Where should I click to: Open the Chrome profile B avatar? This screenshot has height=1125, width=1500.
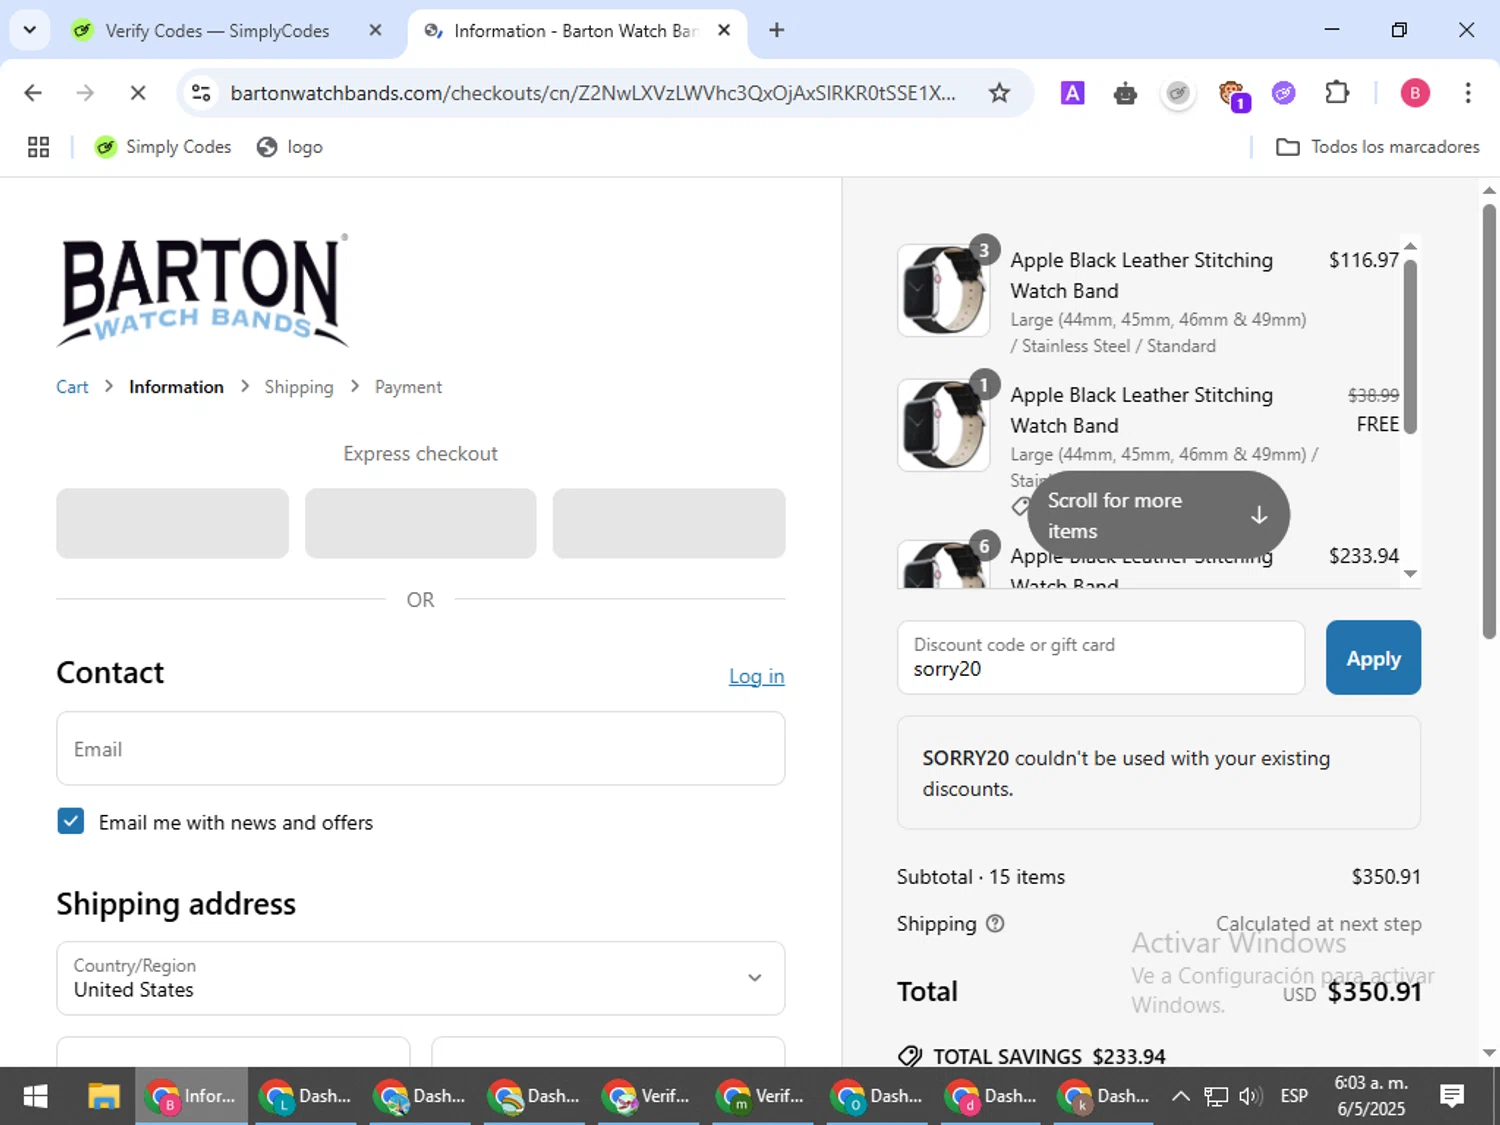pyautogui.click(x=1414, y=93)
